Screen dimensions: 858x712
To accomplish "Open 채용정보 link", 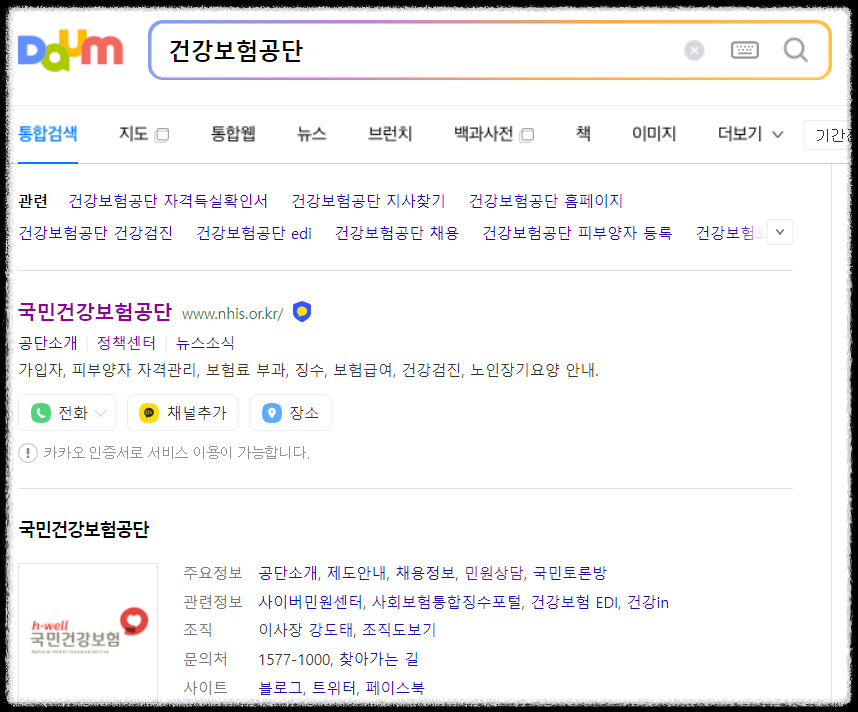I will pos(425,573).
